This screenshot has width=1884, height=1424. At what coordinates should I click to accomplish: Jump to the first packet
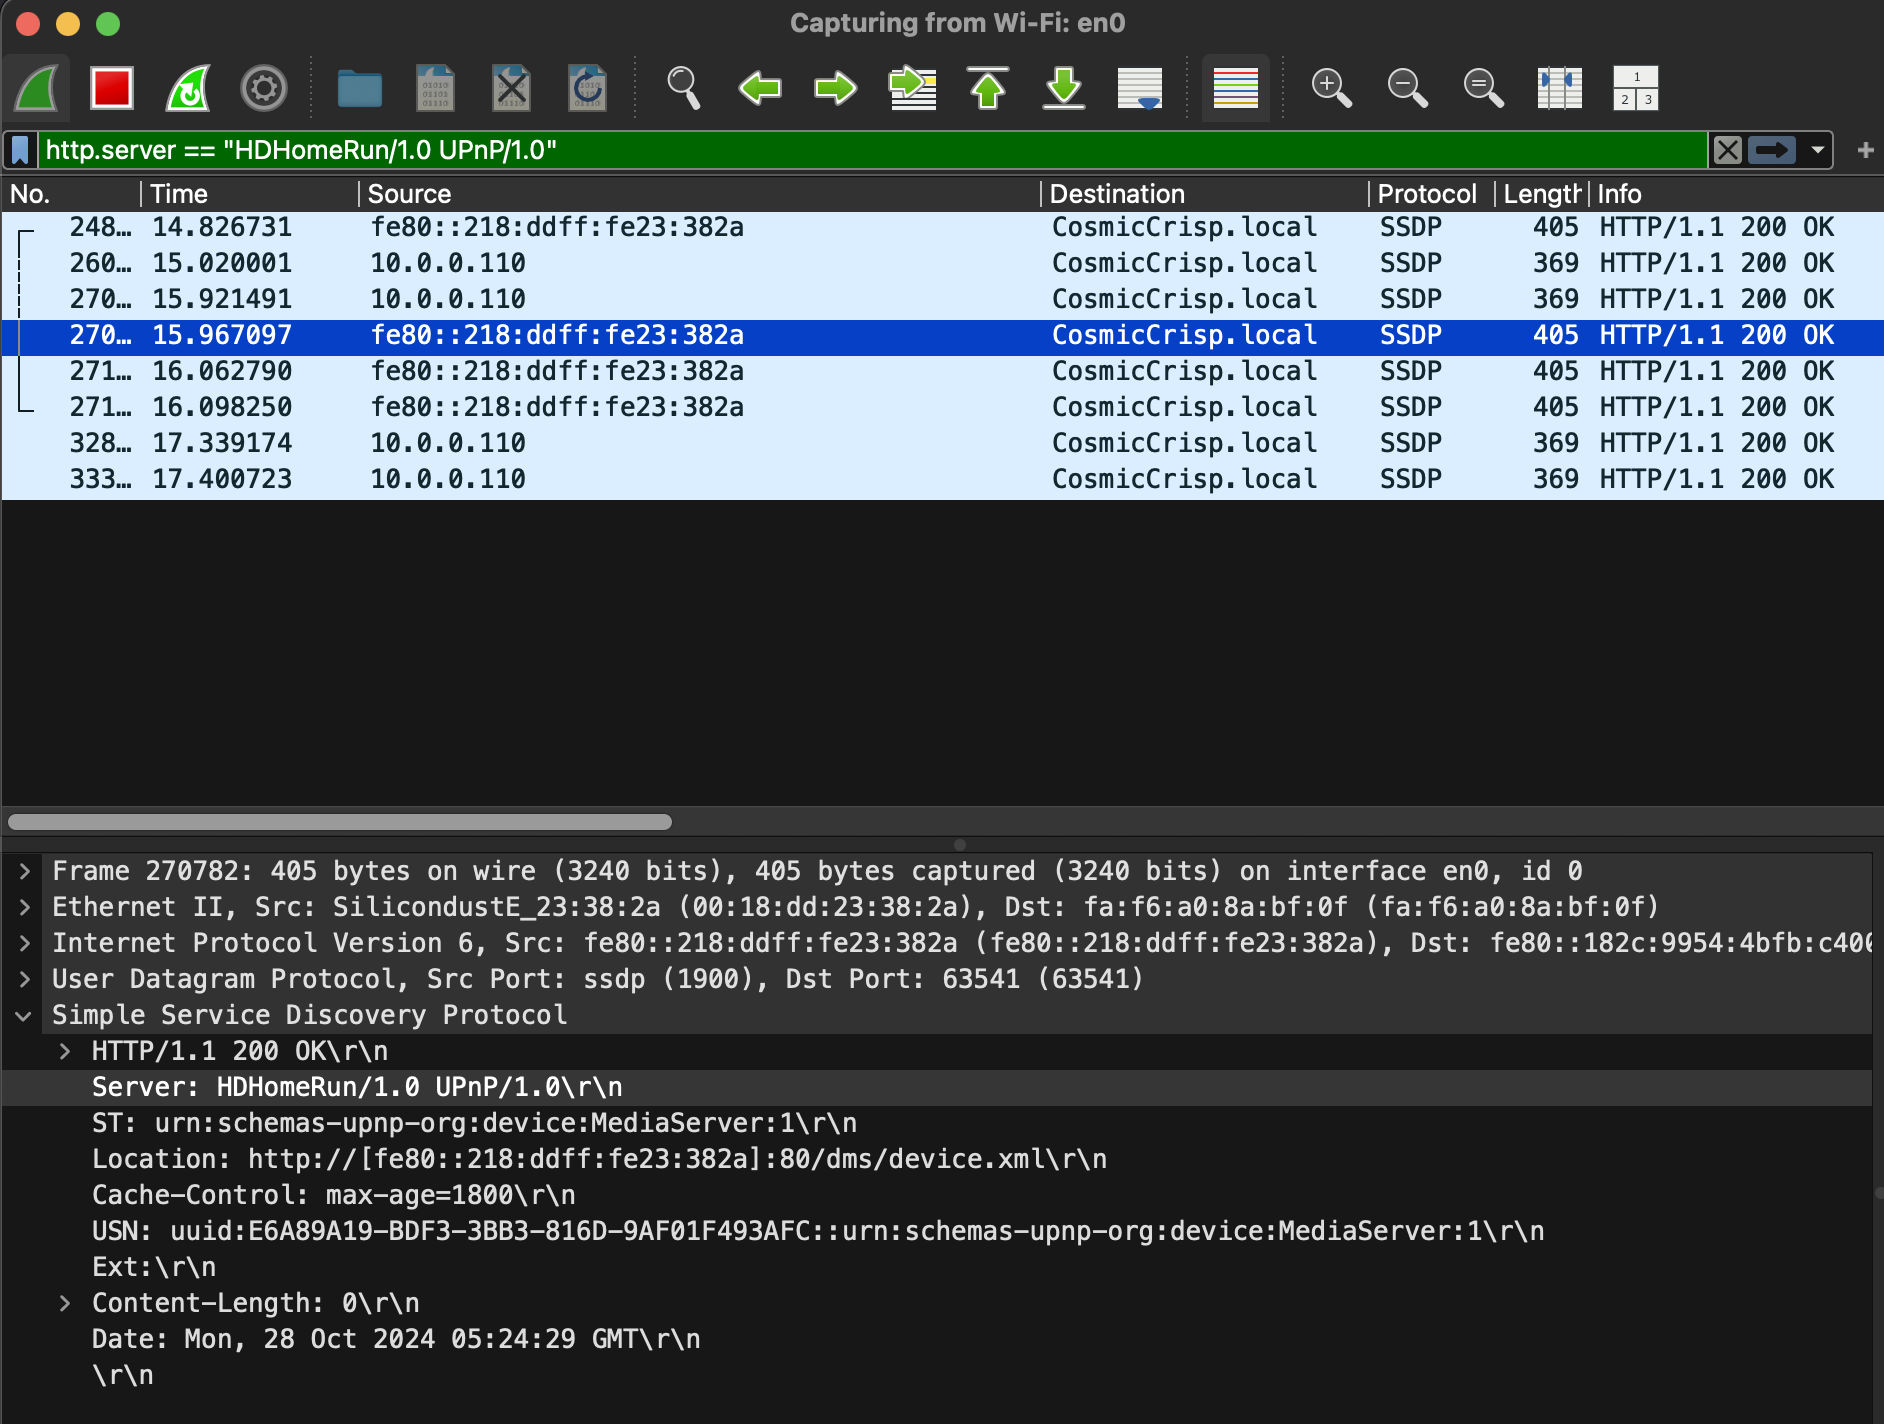988,89
